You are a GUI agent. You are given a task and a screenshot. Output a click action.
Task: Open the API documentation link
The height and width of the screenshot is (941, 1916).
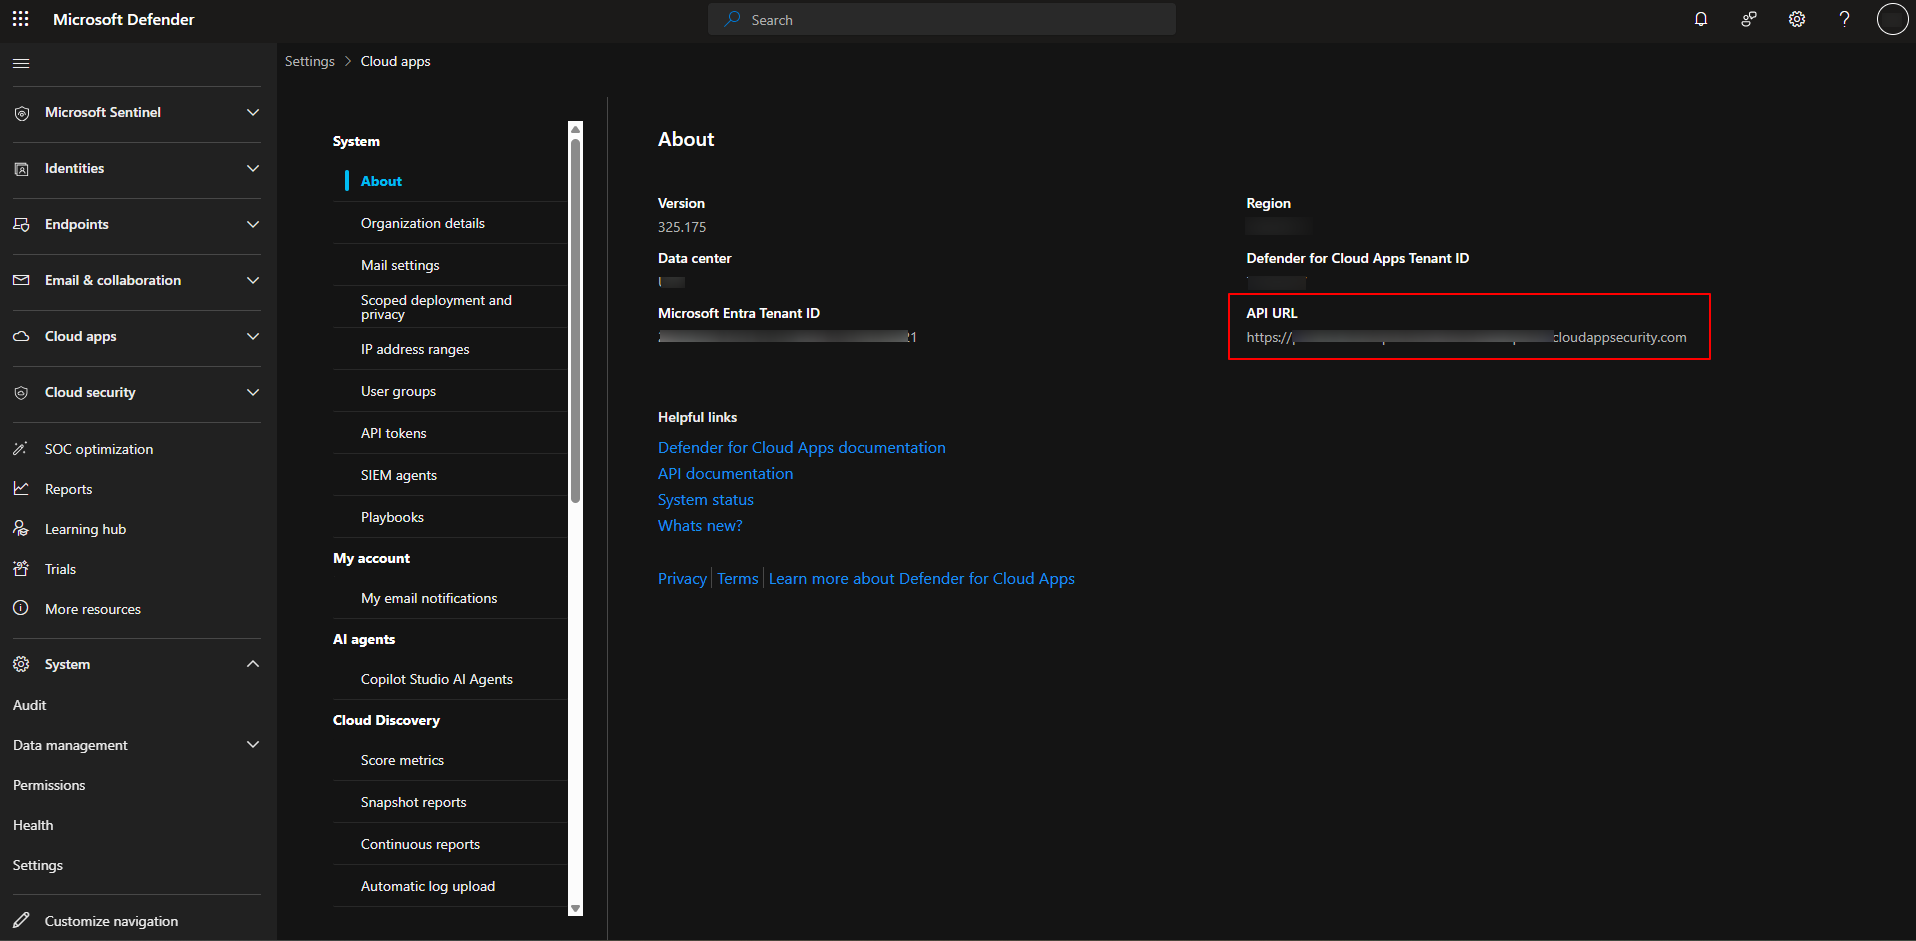tap(725, 474)
